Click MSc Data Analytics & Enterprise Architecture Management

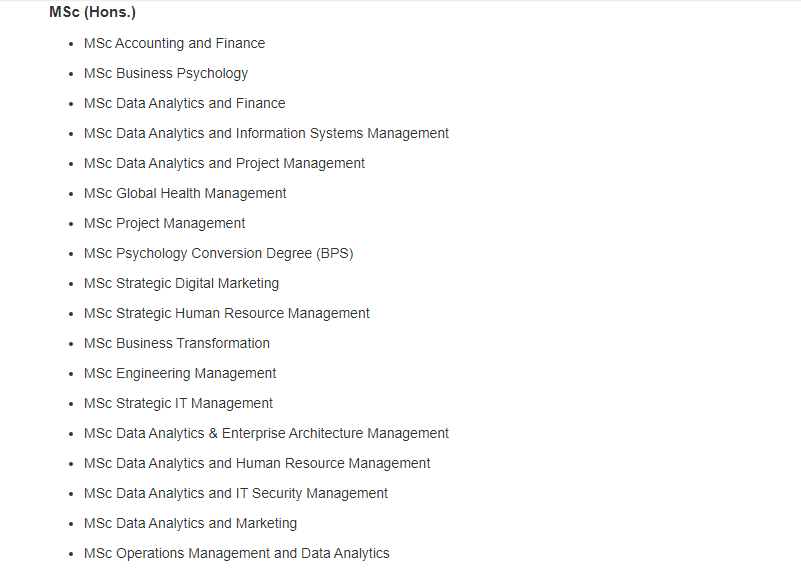coord(266,434)
